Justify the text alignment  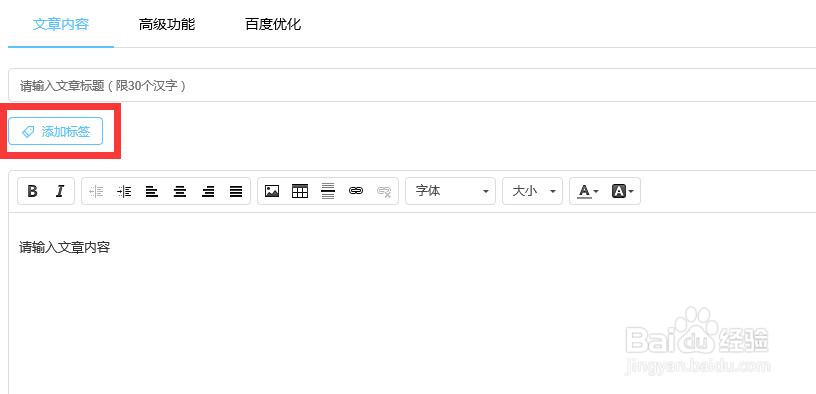(236, 192)
